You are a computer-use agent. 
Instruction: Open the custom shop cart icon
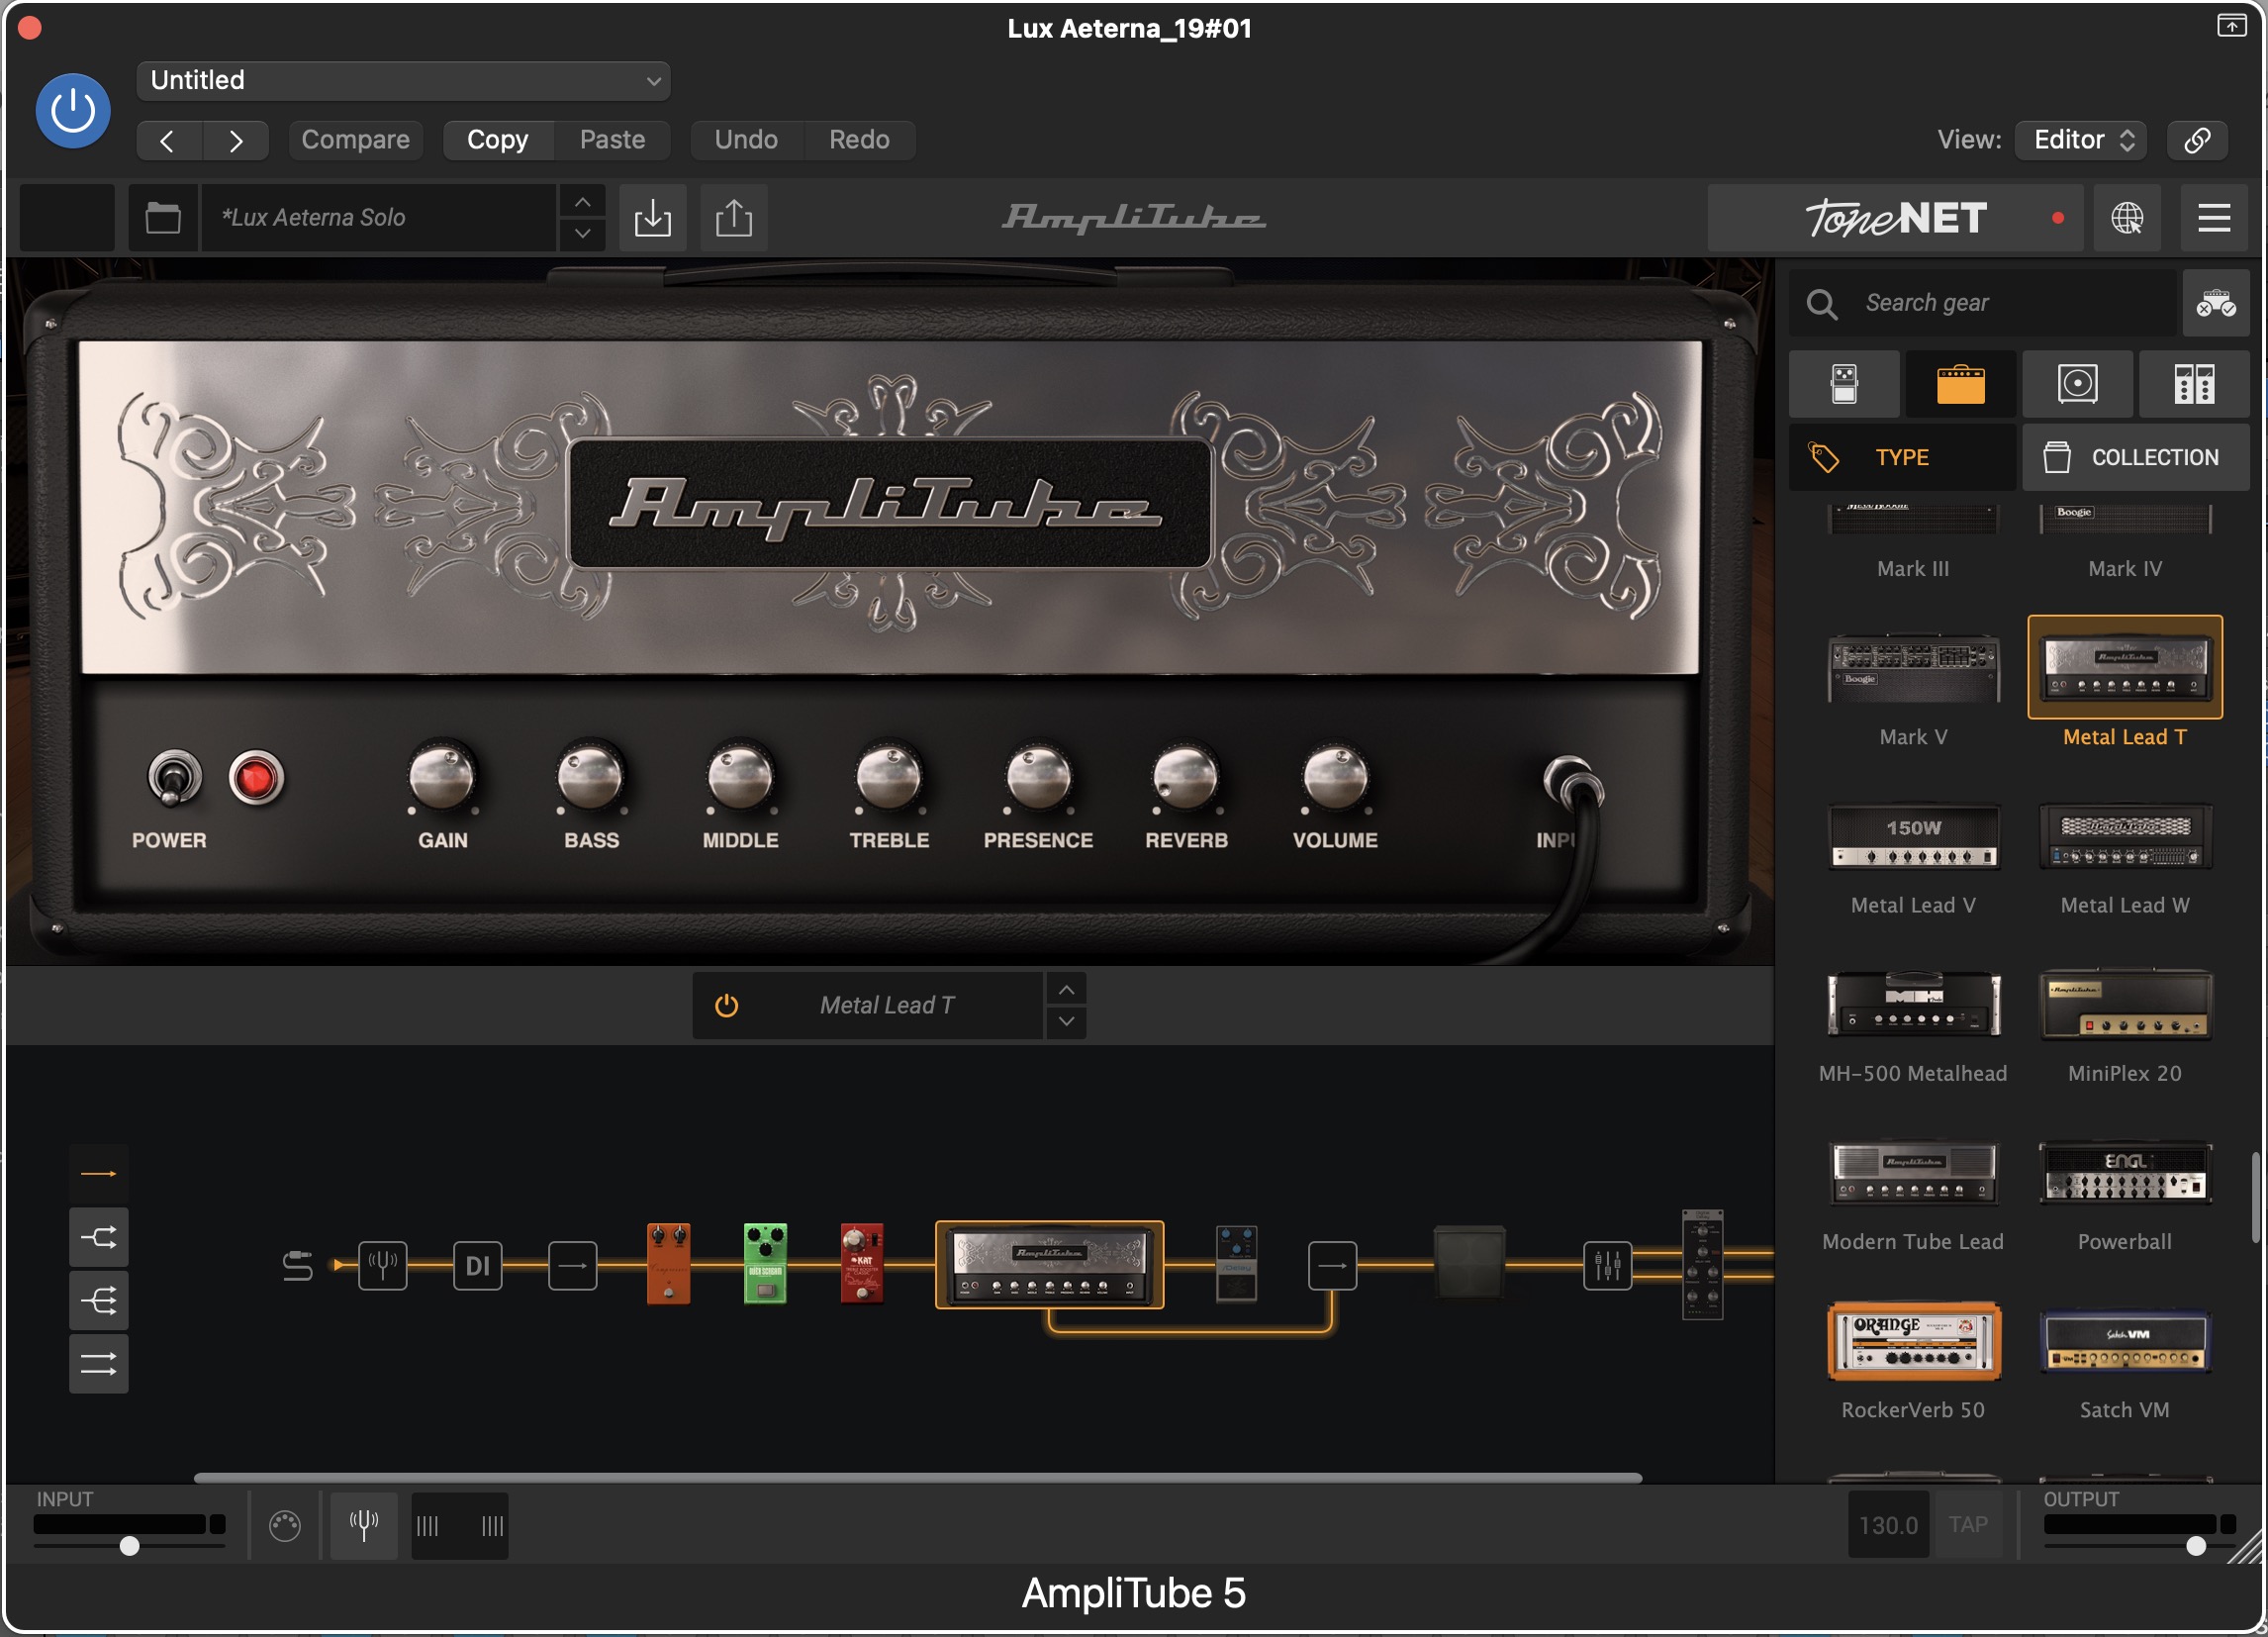pyautogui.click(x=2216, y=303)
